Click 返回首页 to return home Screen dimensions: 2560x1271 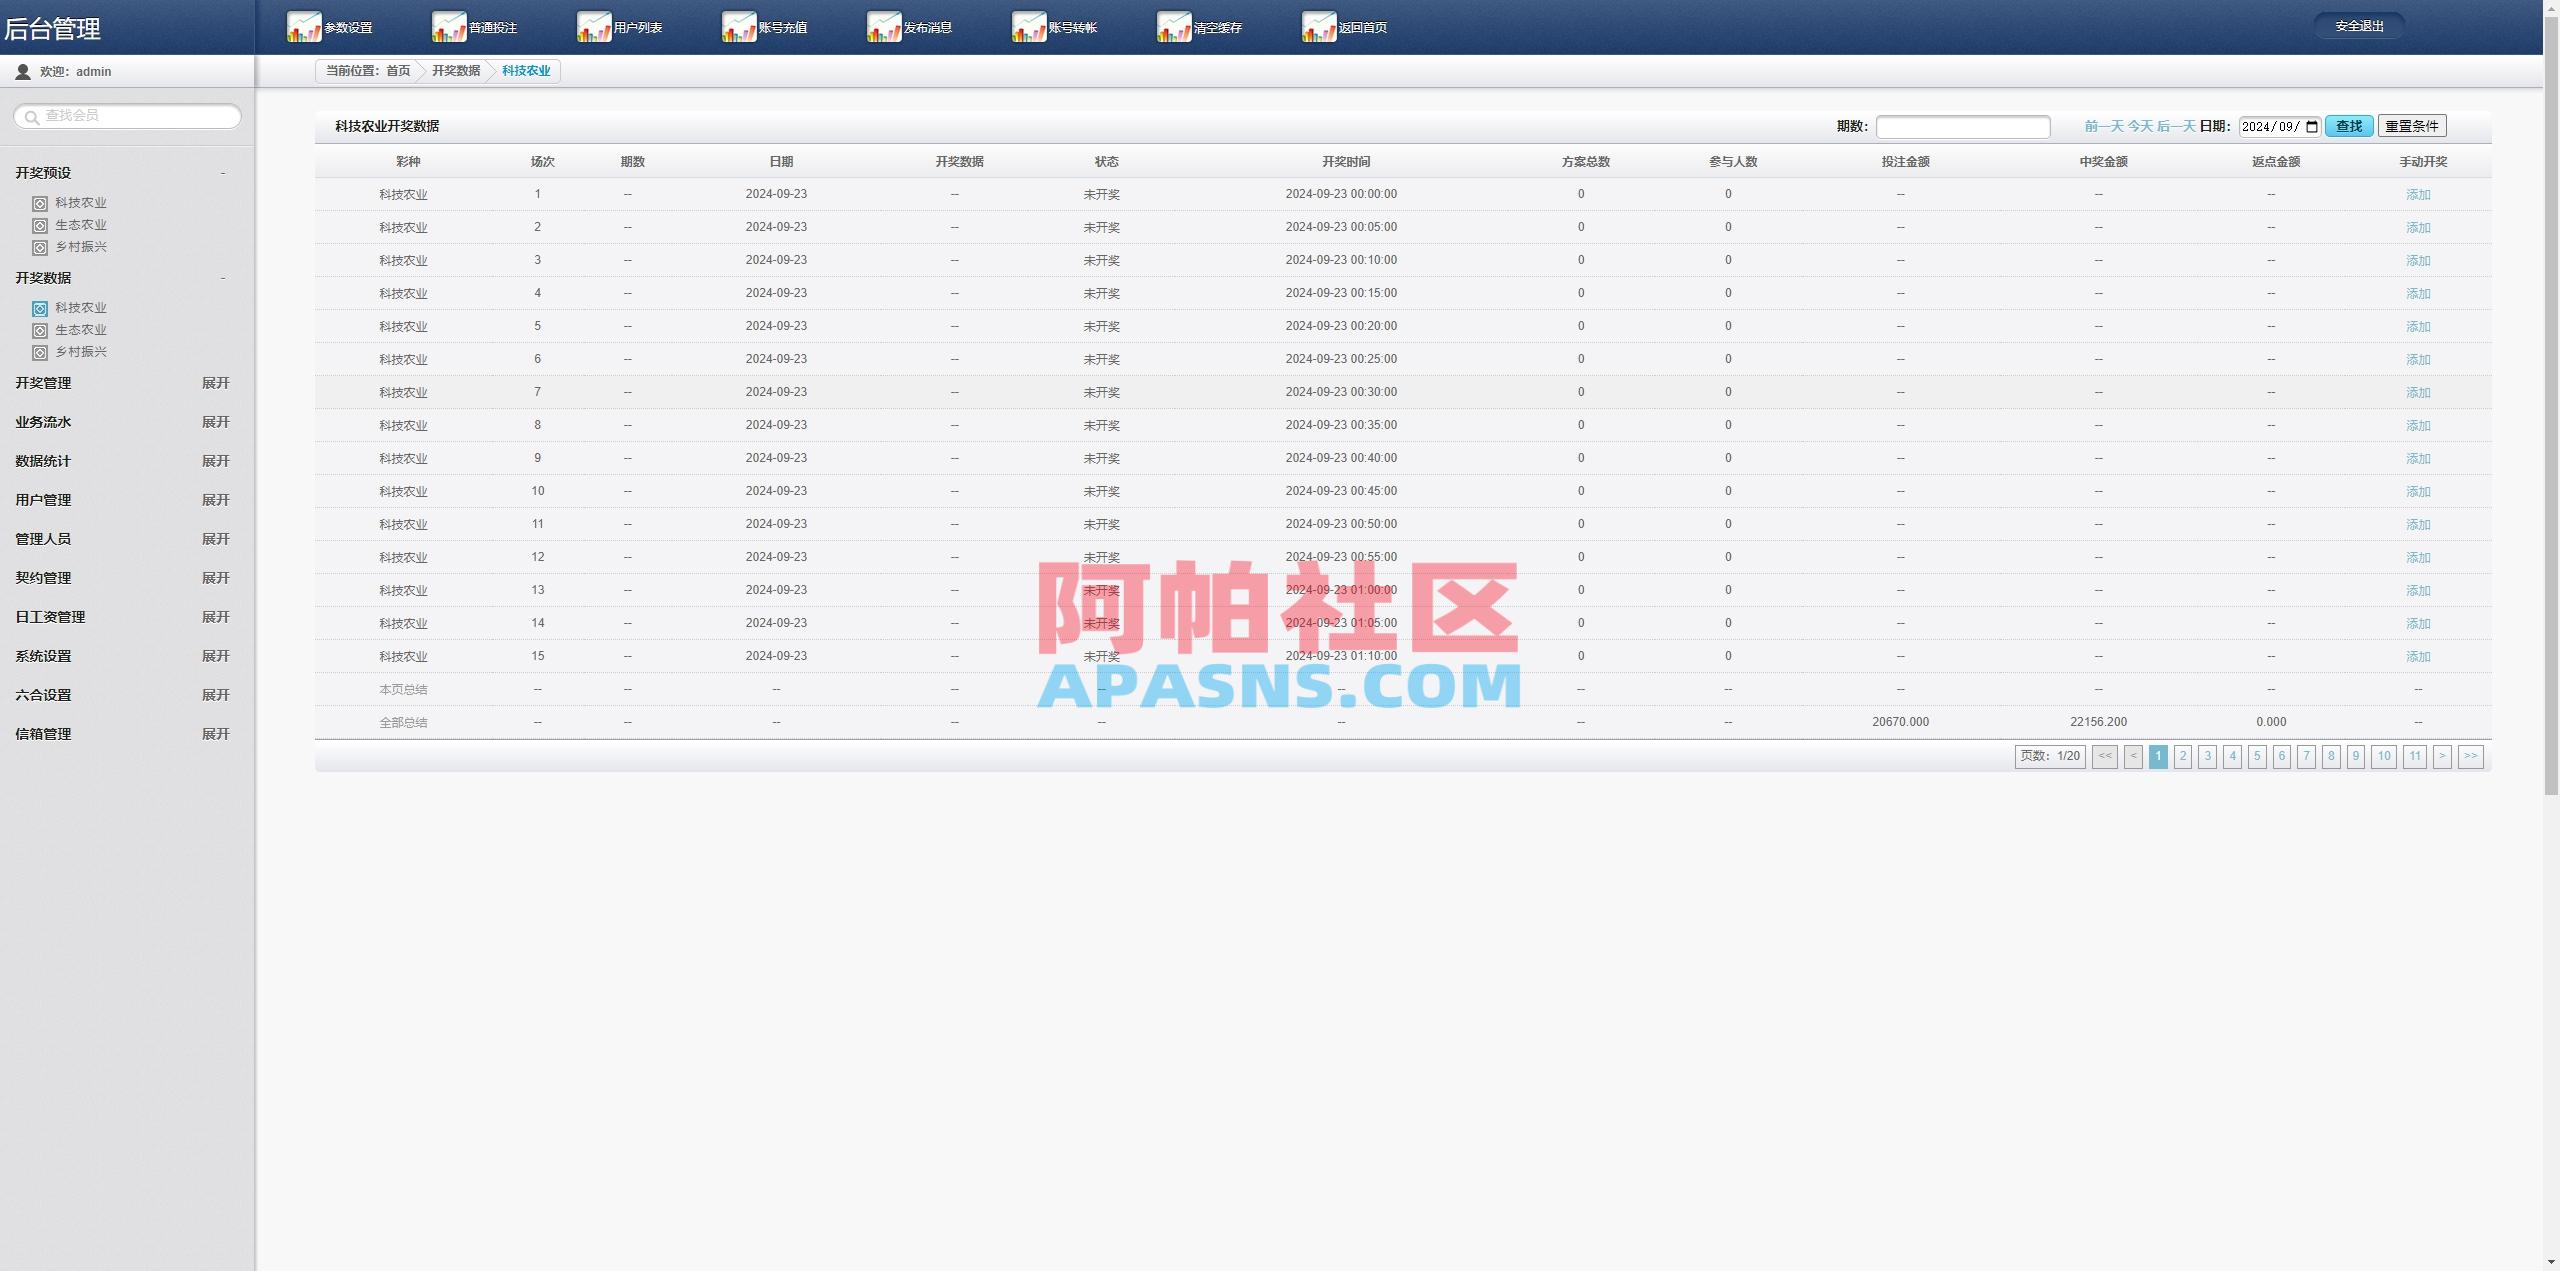click(x=1358, y=27)
